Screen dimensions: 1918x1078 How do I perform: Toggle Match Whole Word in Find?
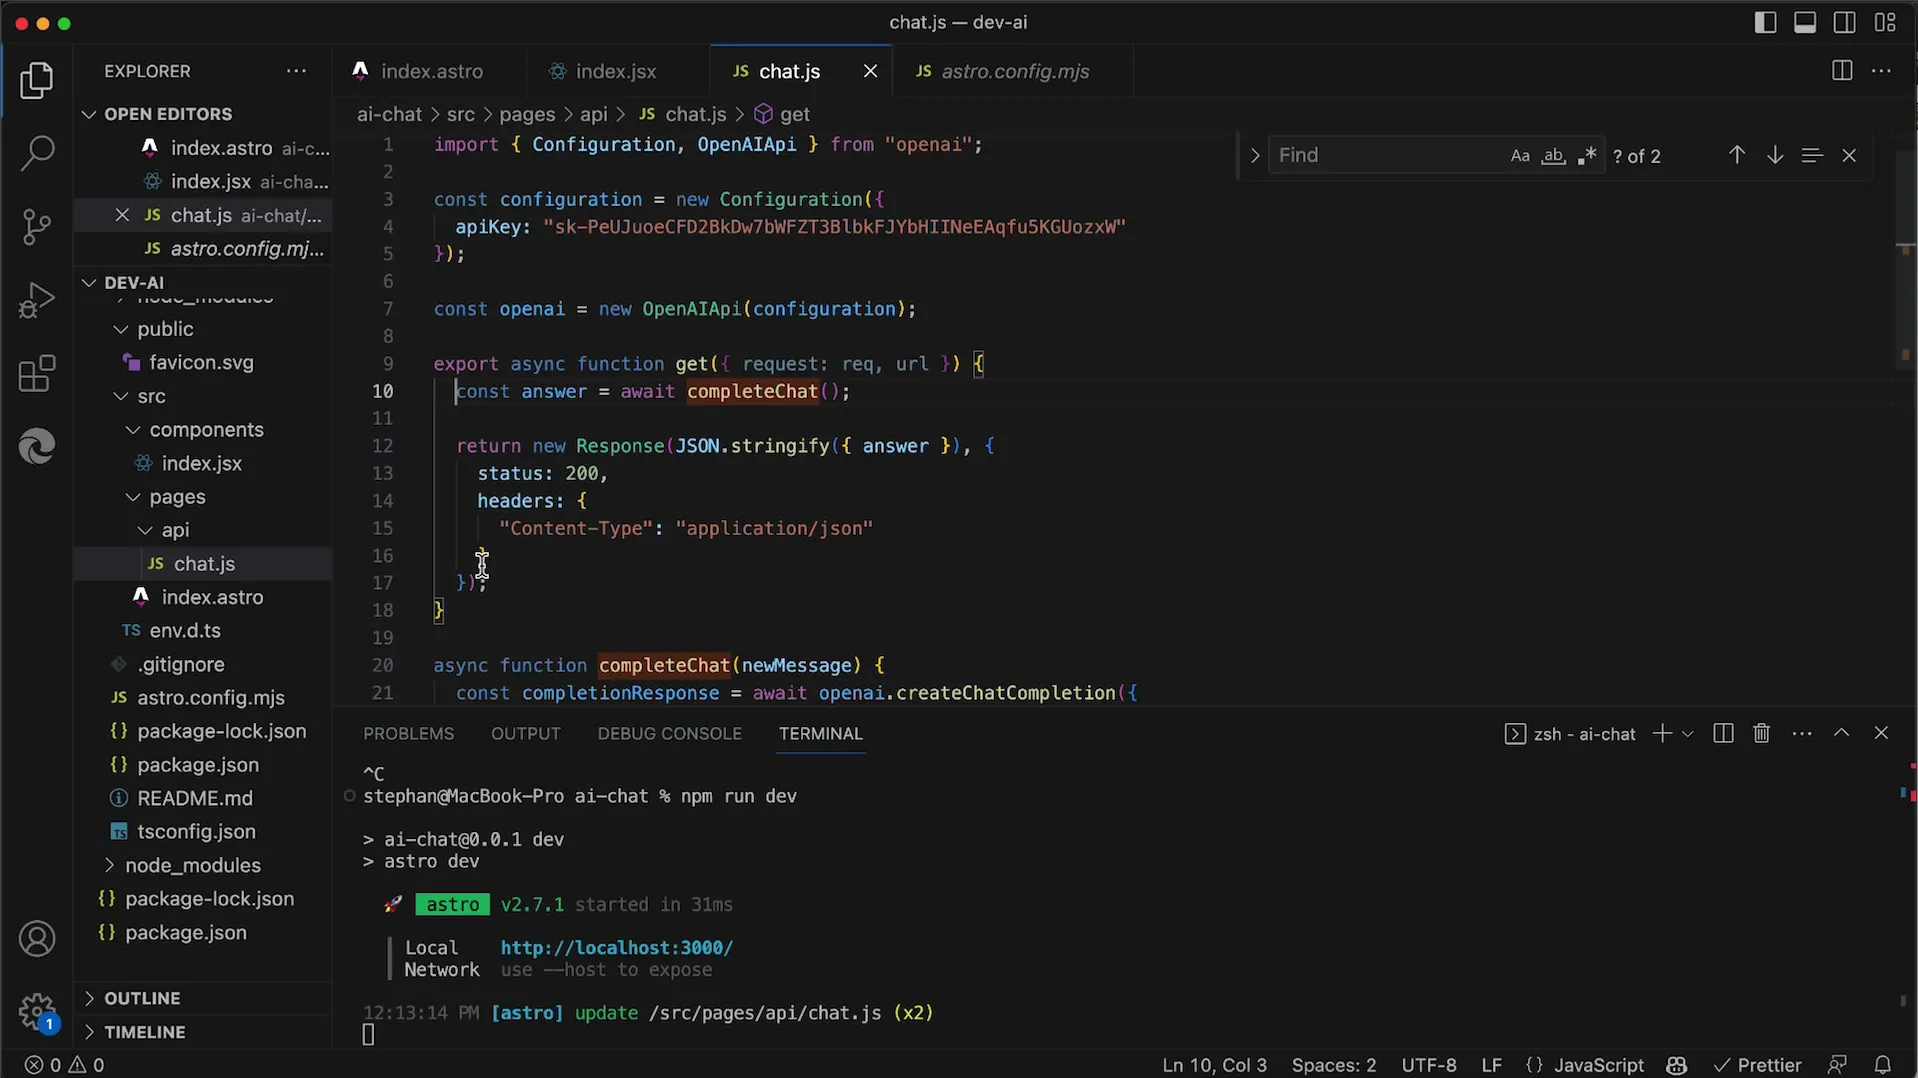(x=1553, y=156)
